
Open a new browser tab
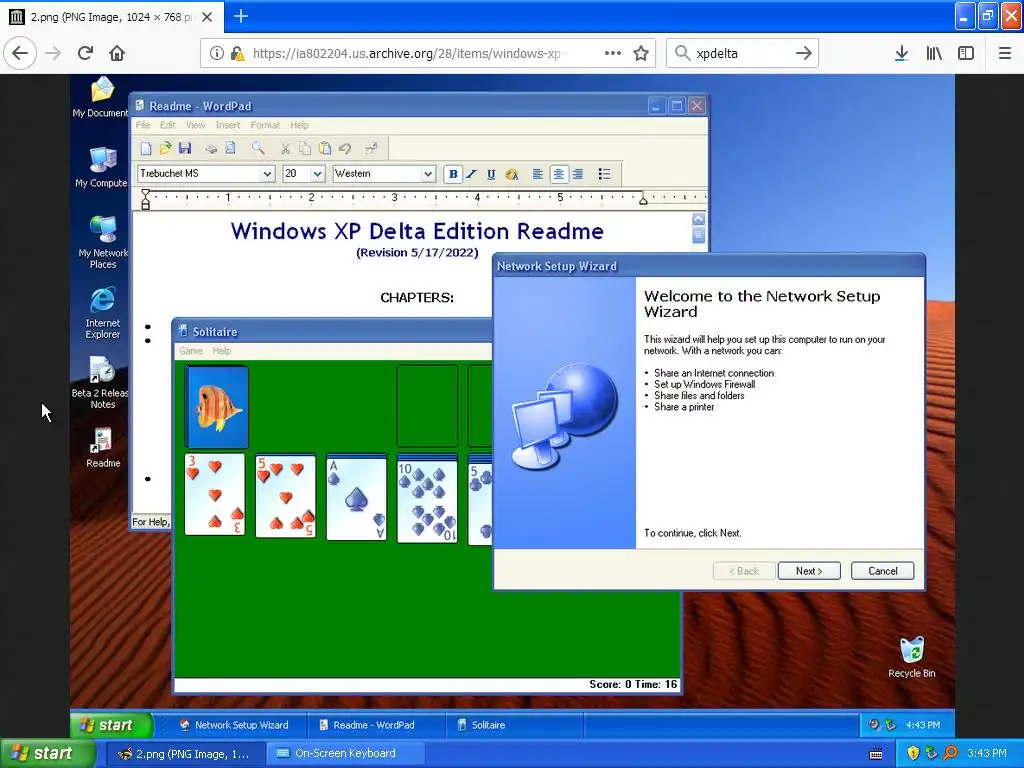pos(240,16)
